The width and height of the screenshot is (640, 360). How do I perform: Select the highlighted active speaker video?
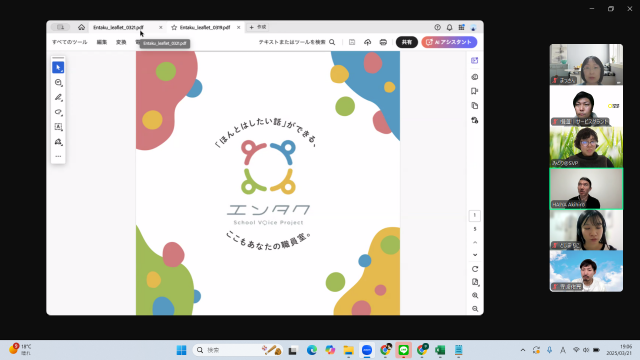pyautogui.click(x=586, y=189)
